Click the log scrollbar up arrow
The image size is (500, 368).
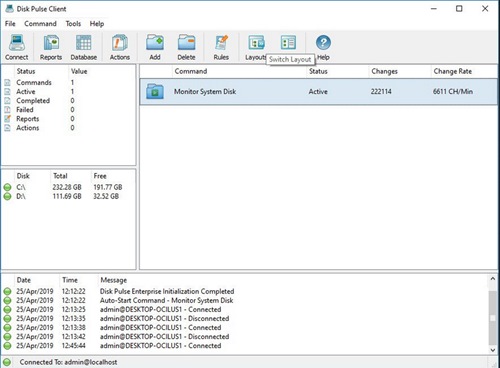493,279
